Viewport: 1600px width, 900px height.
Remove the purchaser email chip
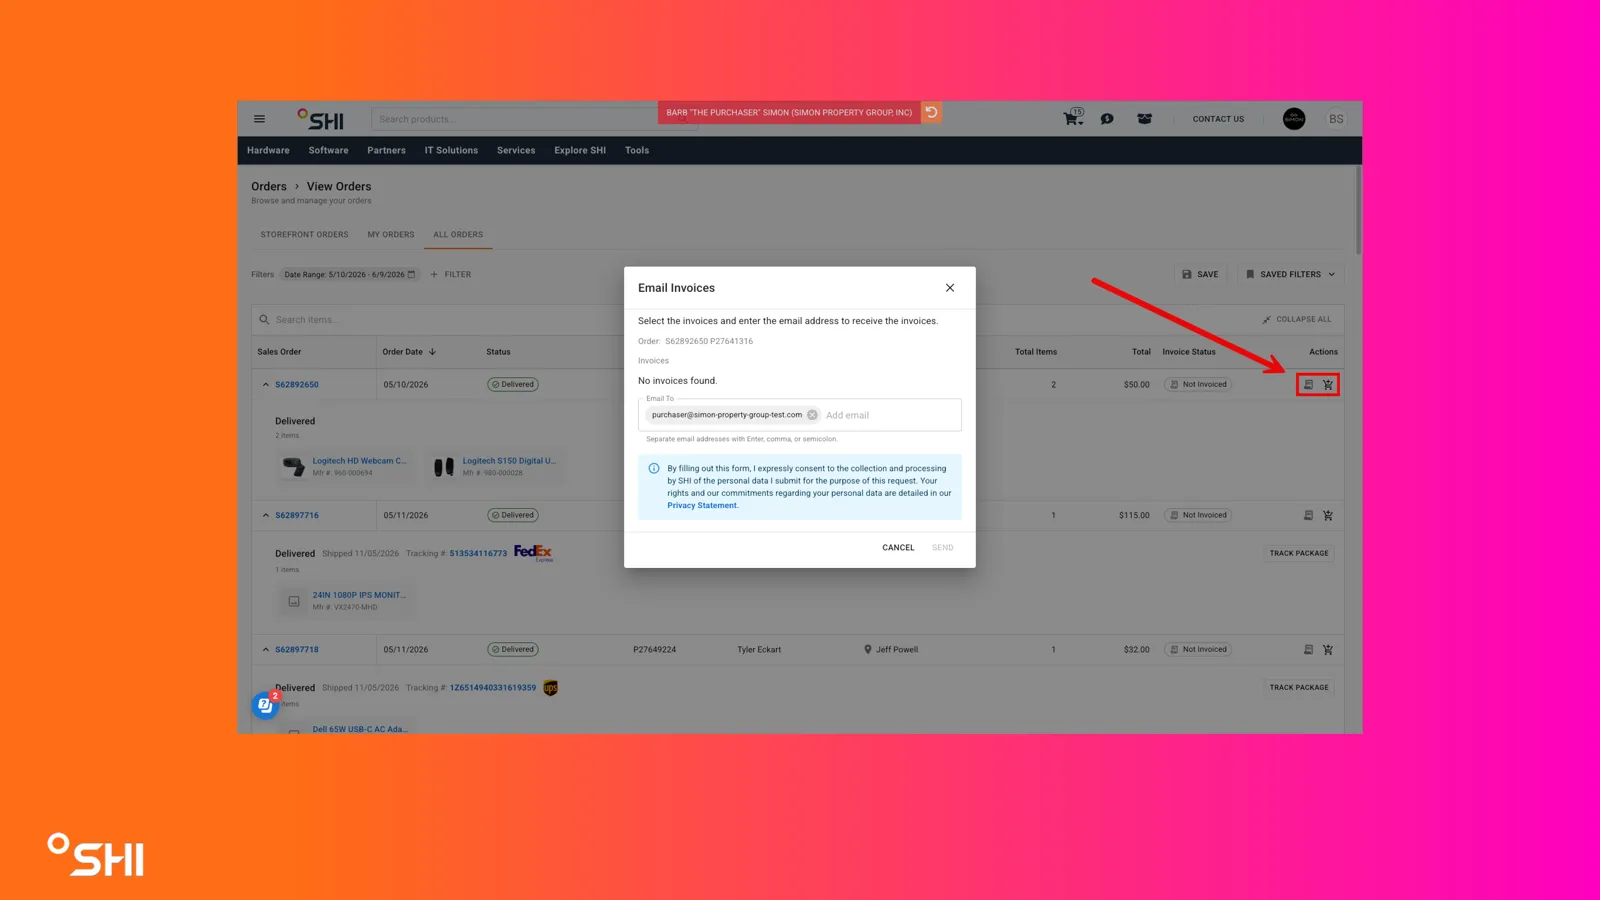(x=812, y=415)
